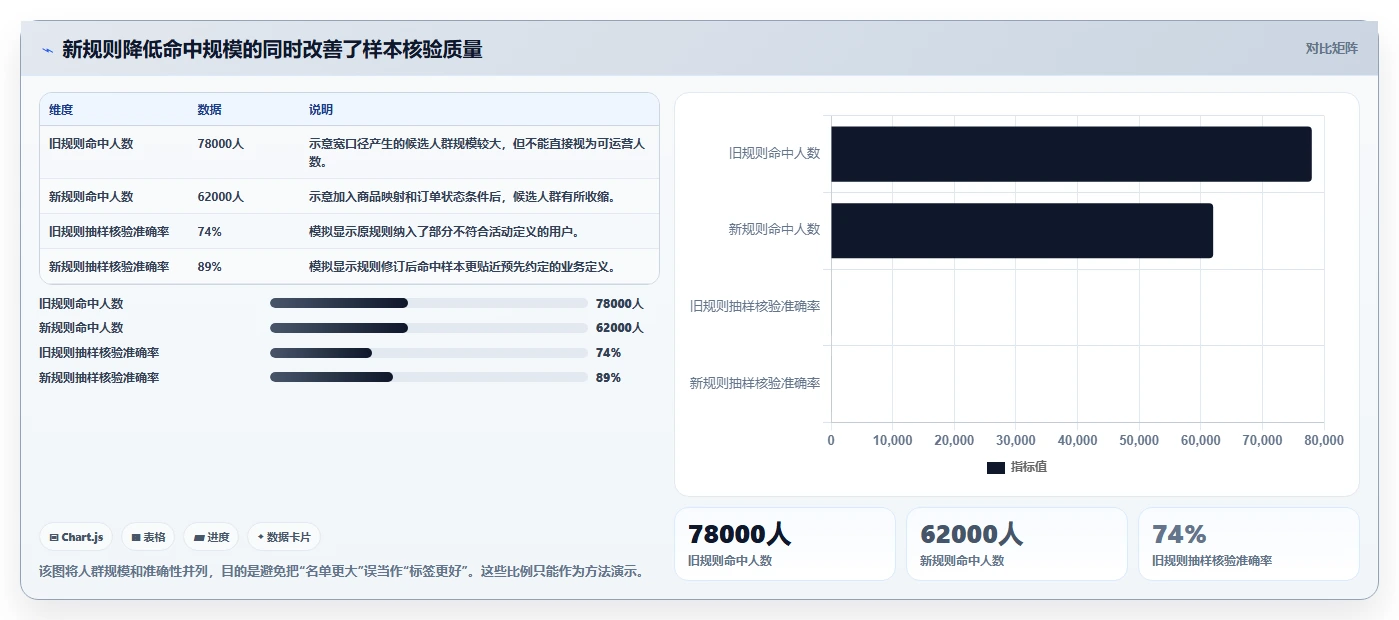Image resolution: width=1399 pixels, height=620 pixels.
Task: Open the 78000人 data card
Action: pos(785,544)
